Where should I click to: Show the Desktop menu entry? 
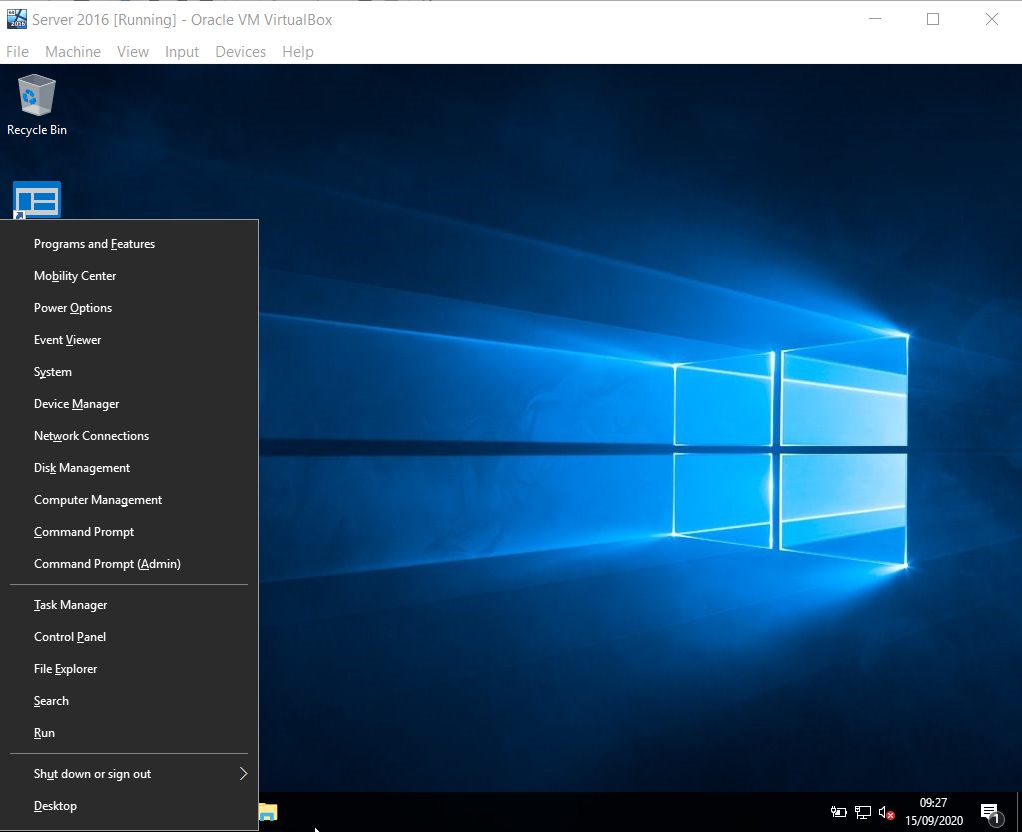[129, 805]
